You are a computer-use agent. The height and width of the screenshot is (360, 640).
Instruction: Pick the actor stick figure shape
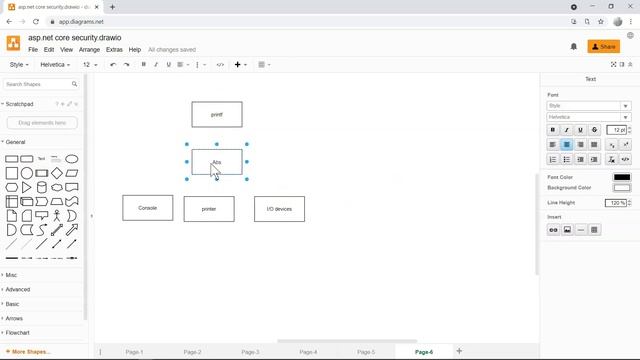tap(57, 216)
